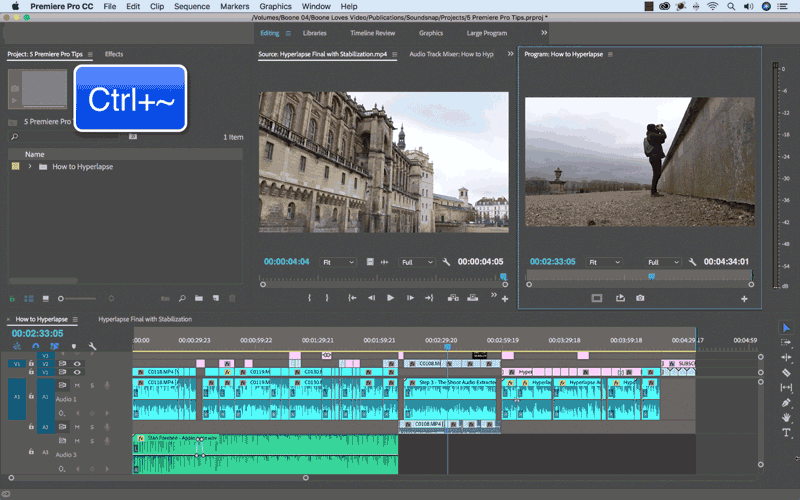Switch to the Libraries workspace
The width and height of the screenshot is (800, 500).
point(314,33)
